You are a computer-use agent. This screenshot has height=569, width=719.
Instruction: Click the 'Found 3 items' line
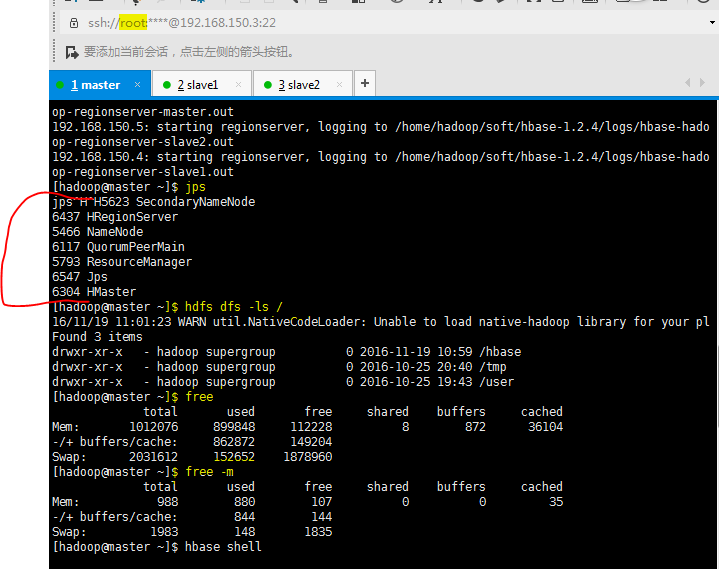click(97, 337)
